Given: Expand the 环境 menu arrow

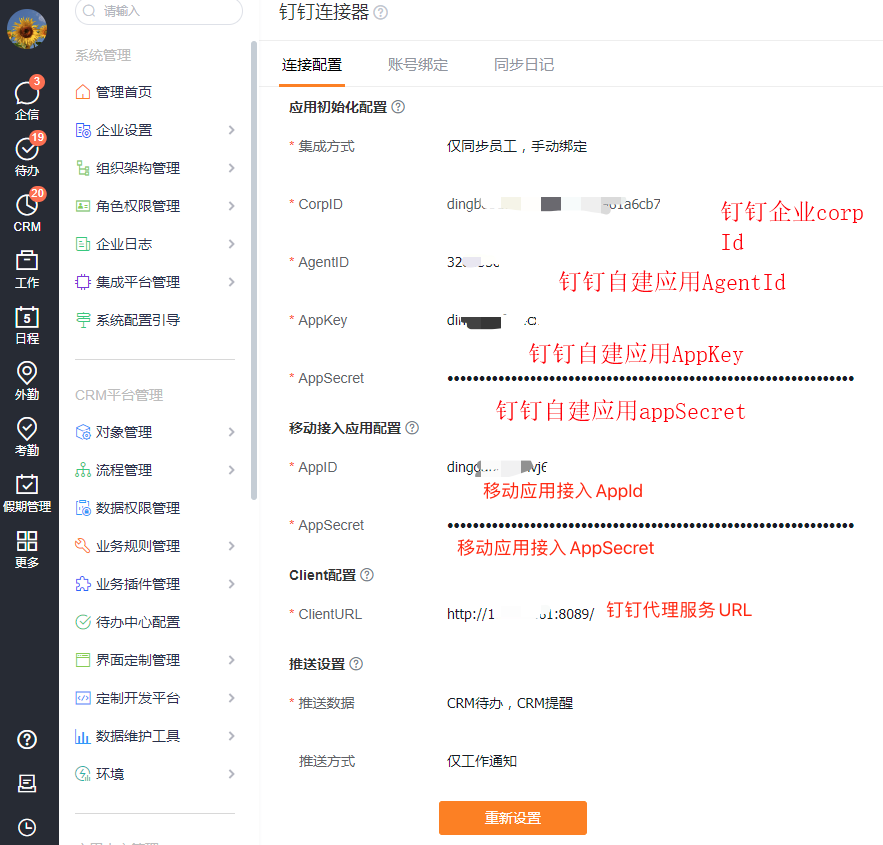Looking at the screenshot, I should 231,774.
